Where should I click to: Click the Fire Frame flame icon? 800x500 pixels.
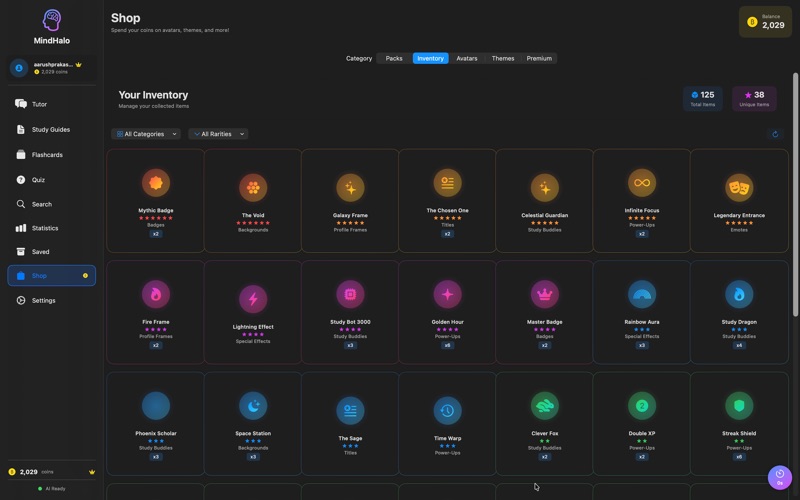point(156,294)
